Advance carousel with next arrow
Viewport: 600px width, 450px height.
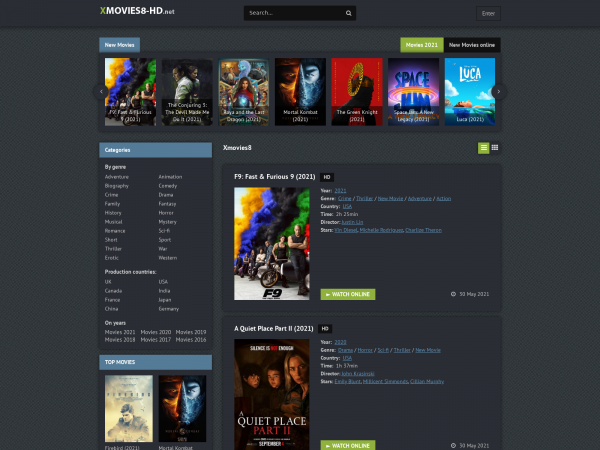click(x=498, y=91)
